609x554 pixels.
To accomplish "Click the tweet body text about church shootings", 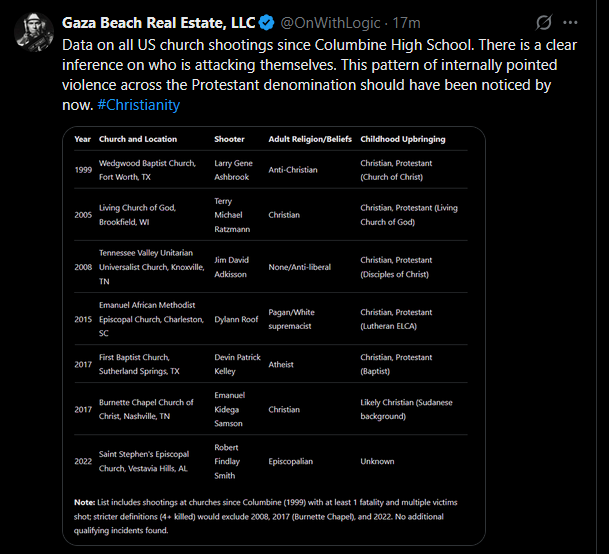I will pyautogui.click(x=319, y=75).
